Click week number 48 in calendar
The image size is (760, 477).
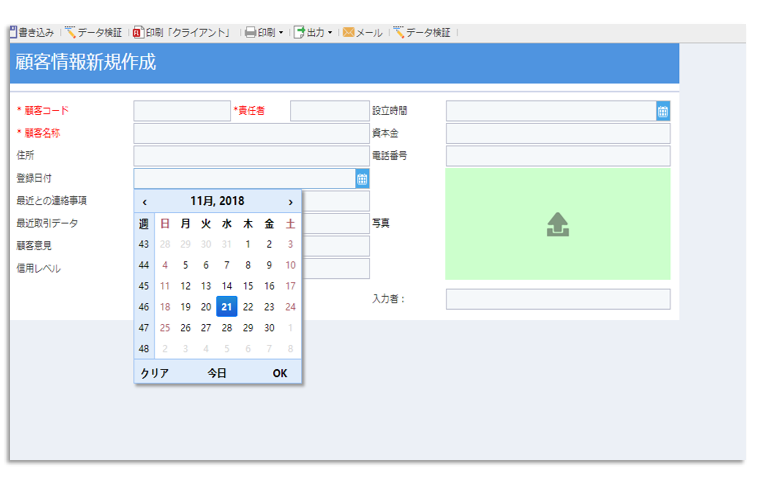click(144, 349)
